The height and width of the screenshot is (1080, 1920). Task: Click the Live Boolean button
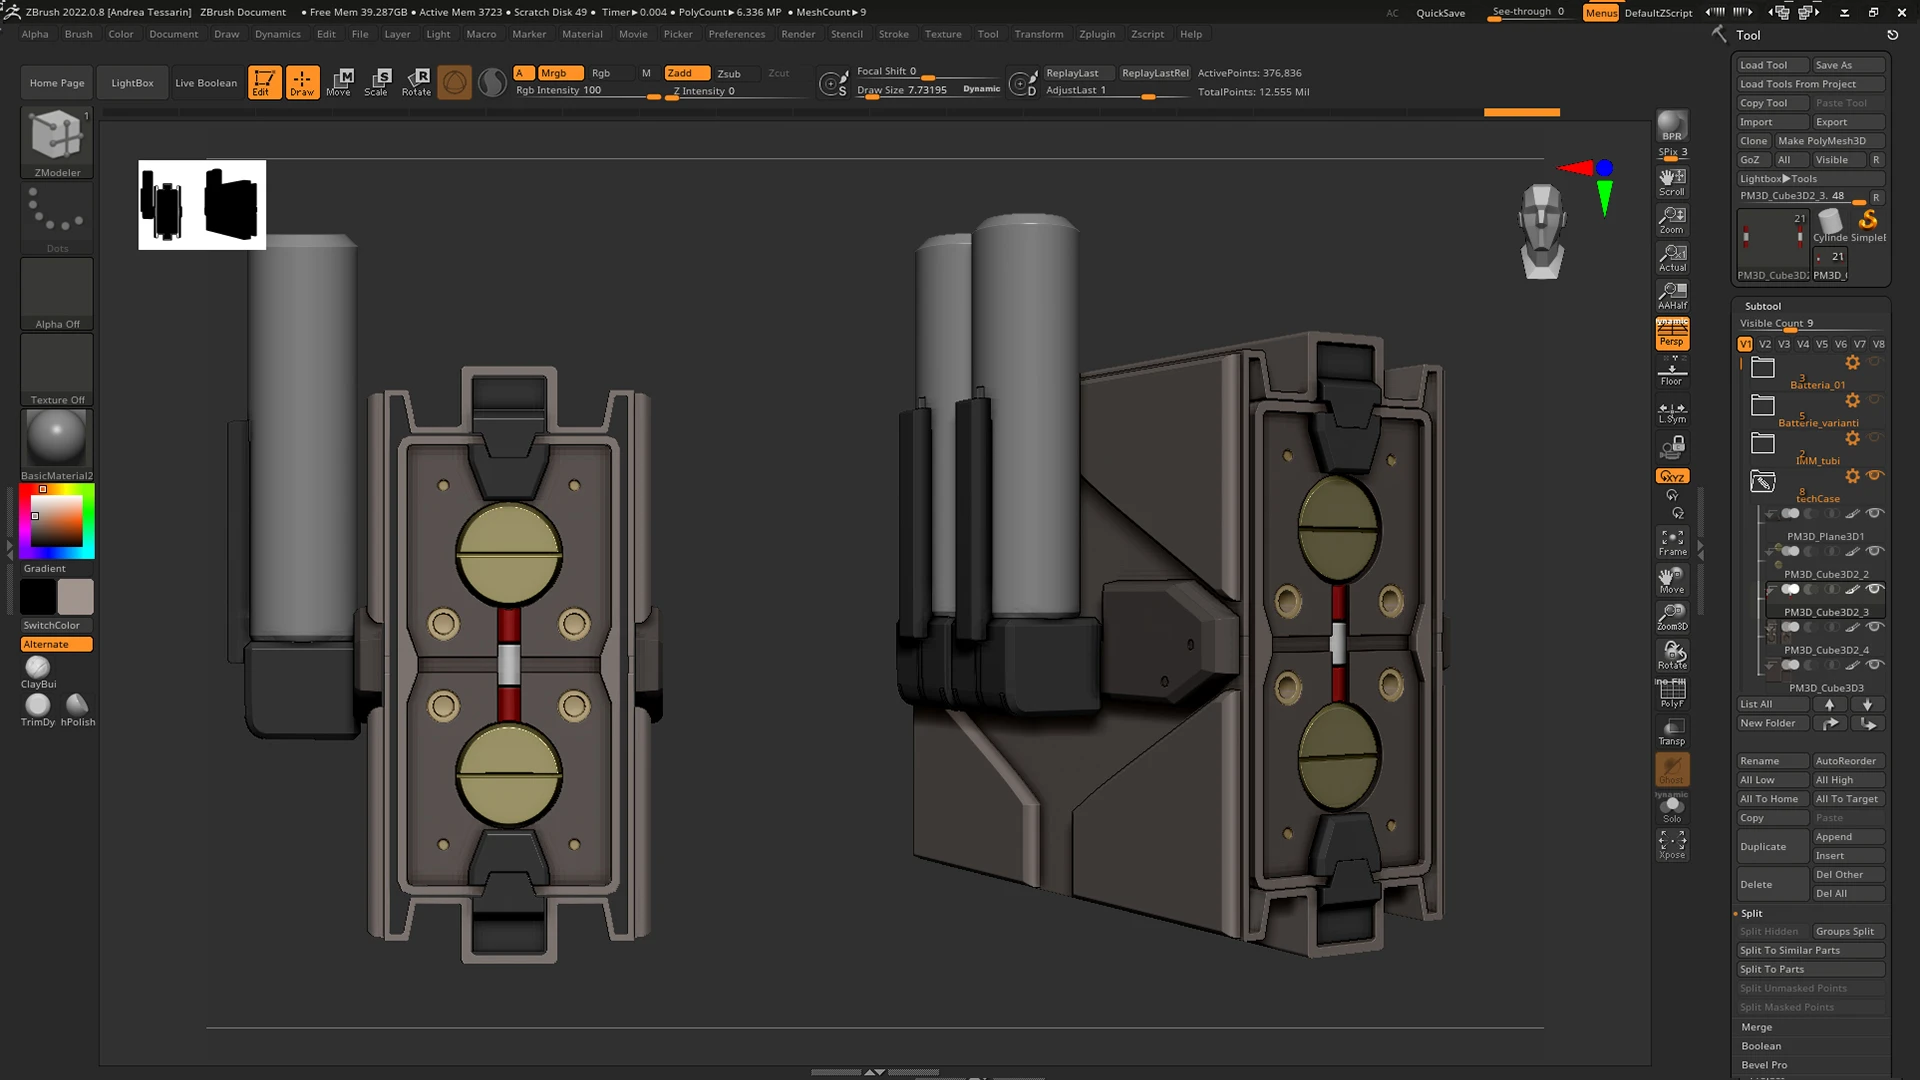pos(206,83)
